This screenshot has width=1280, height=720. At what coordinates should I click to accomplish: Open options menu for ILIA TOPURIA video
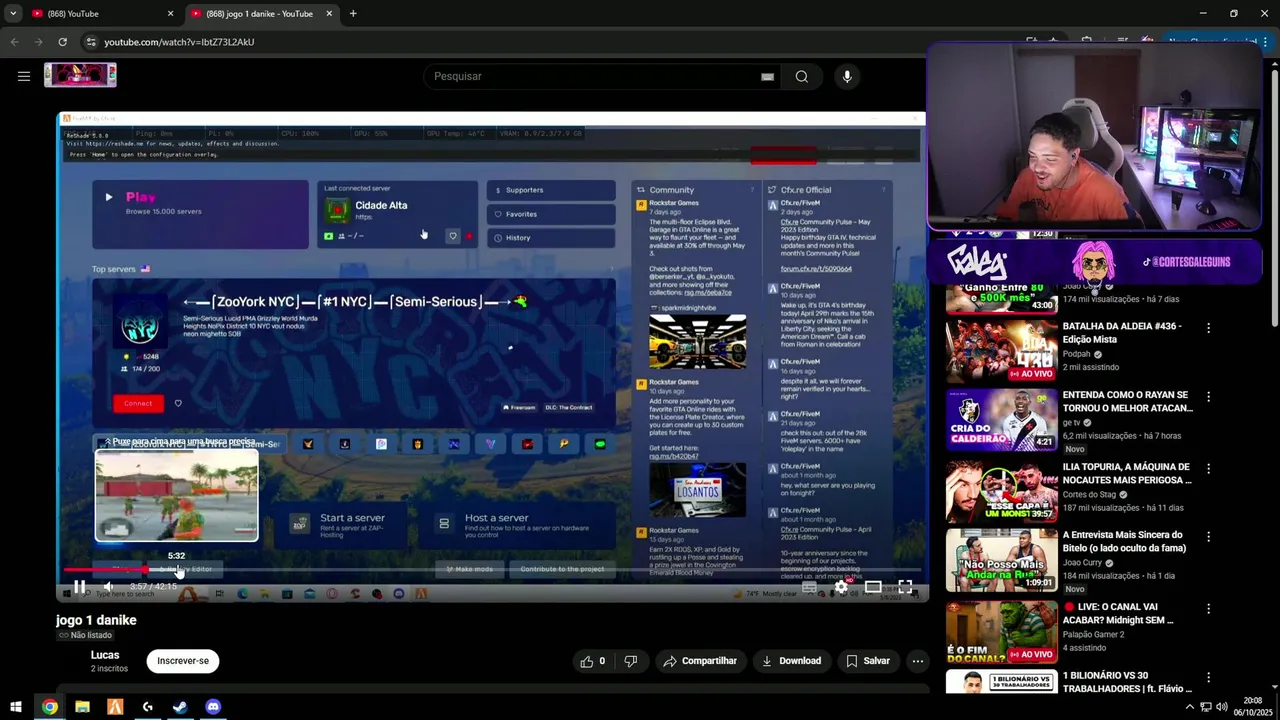(x=1208, y=468)
